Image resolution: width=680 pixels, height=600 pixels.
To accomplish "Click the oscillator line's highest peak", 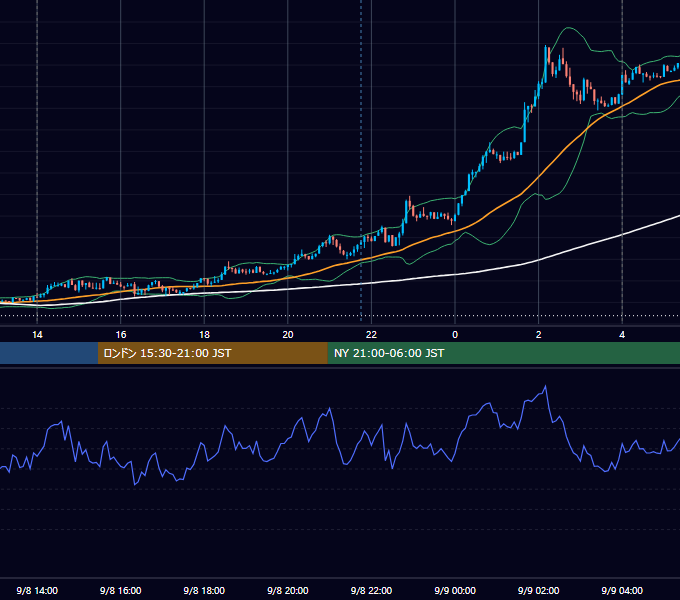I will pyautogui.click(x=545, y=386).
